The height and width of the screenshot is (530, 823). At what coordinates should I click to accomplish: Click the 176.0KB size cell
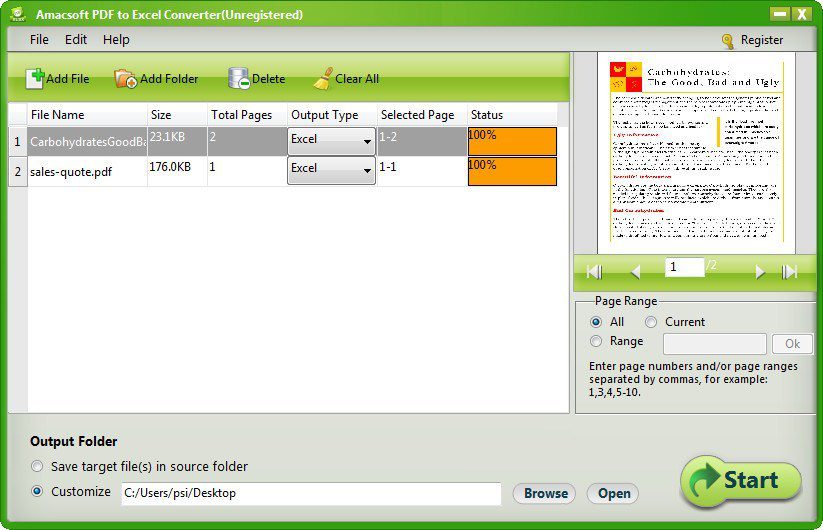coord(177,171)
